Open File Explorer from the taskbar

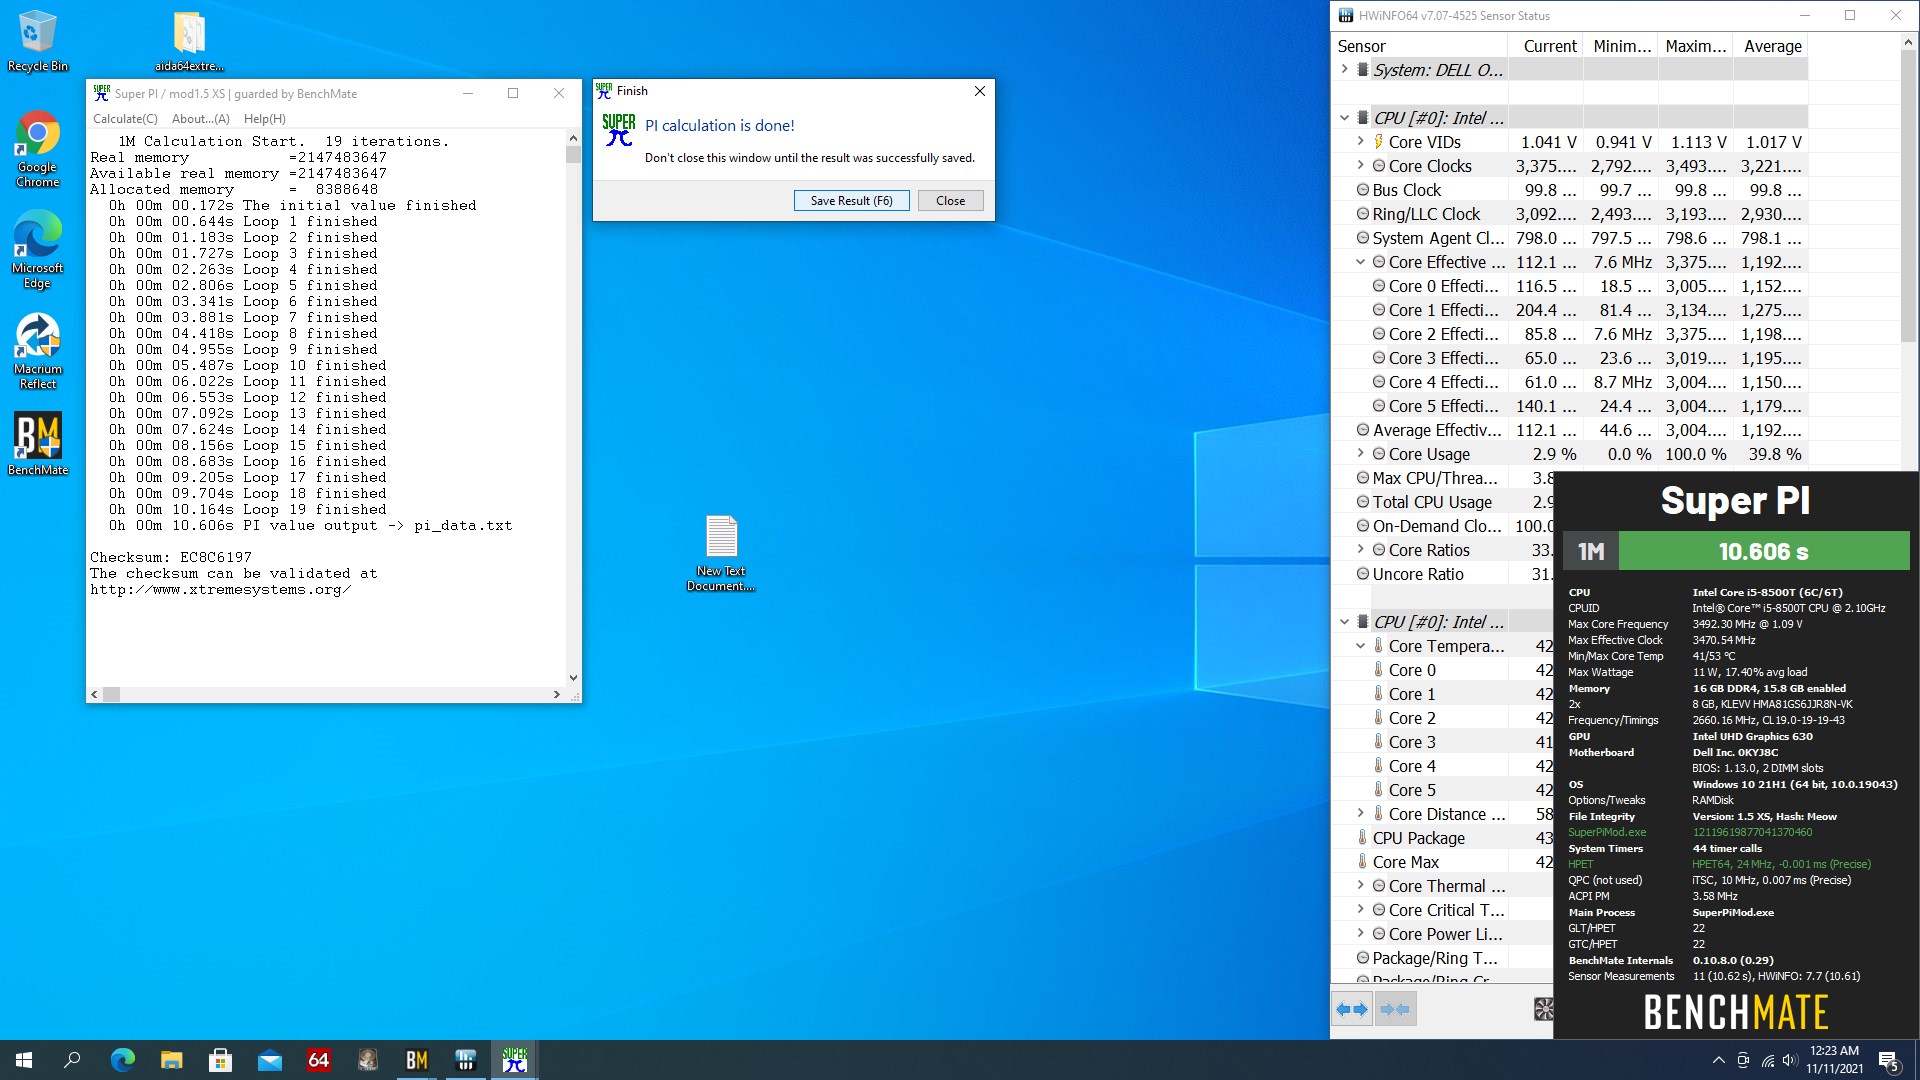[172, 1060]
